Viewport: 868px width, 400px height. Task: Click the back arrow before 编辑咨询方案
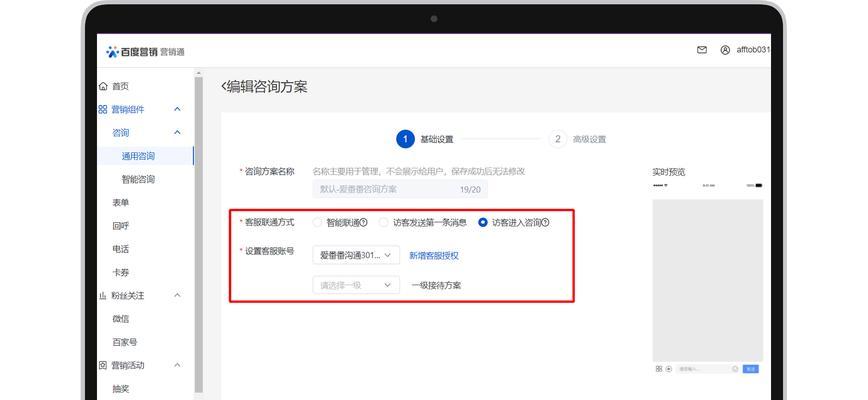224,86
